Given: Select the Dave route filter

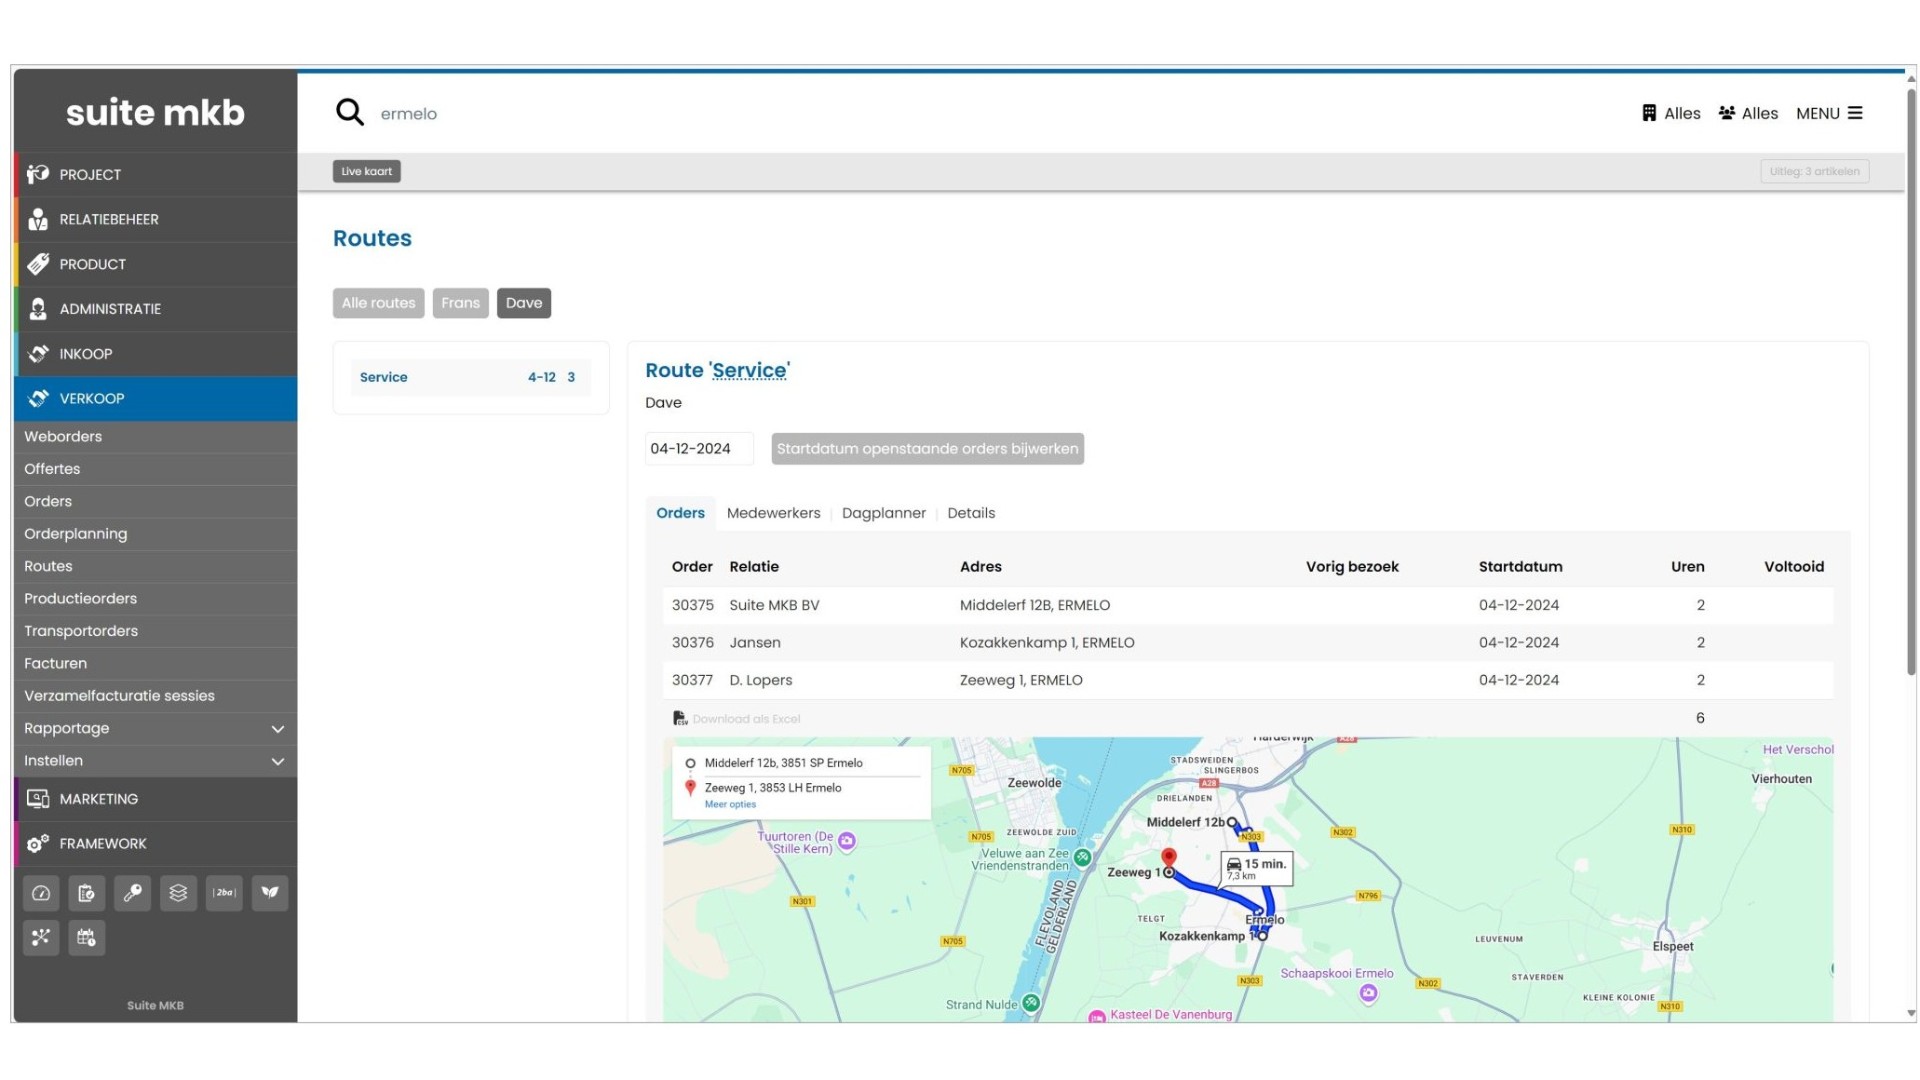Looking at the screenshot, I should [523, 303].
